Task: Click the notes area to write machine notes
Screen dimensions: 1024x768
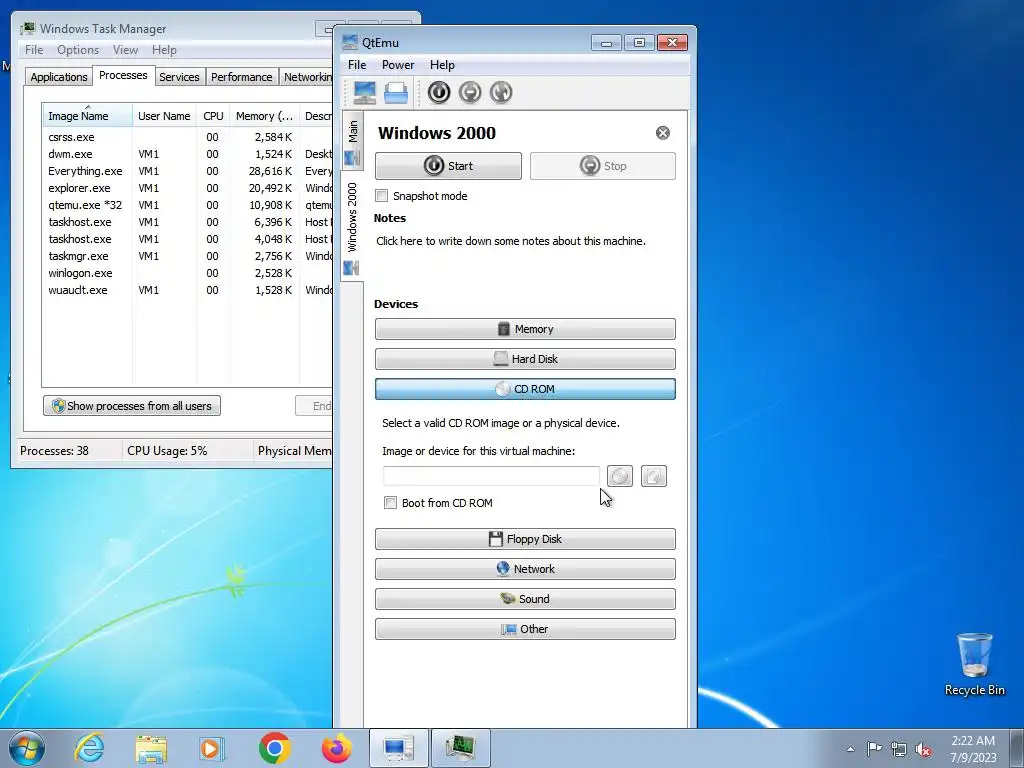Action: [511, 241]
